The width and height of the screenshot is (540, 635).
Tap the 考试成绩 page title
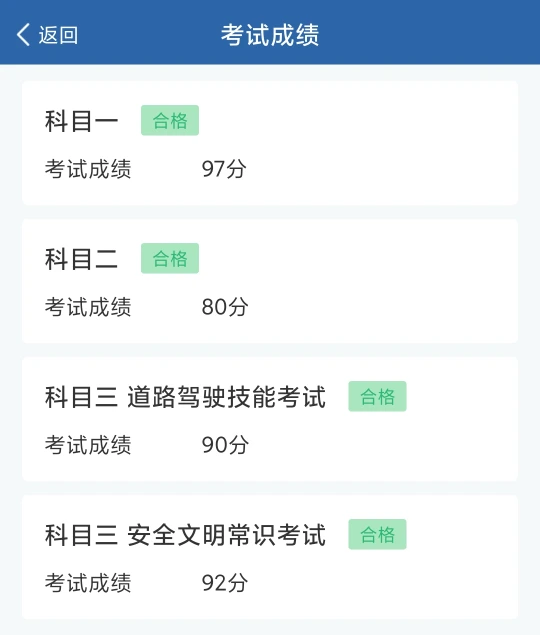270,35
